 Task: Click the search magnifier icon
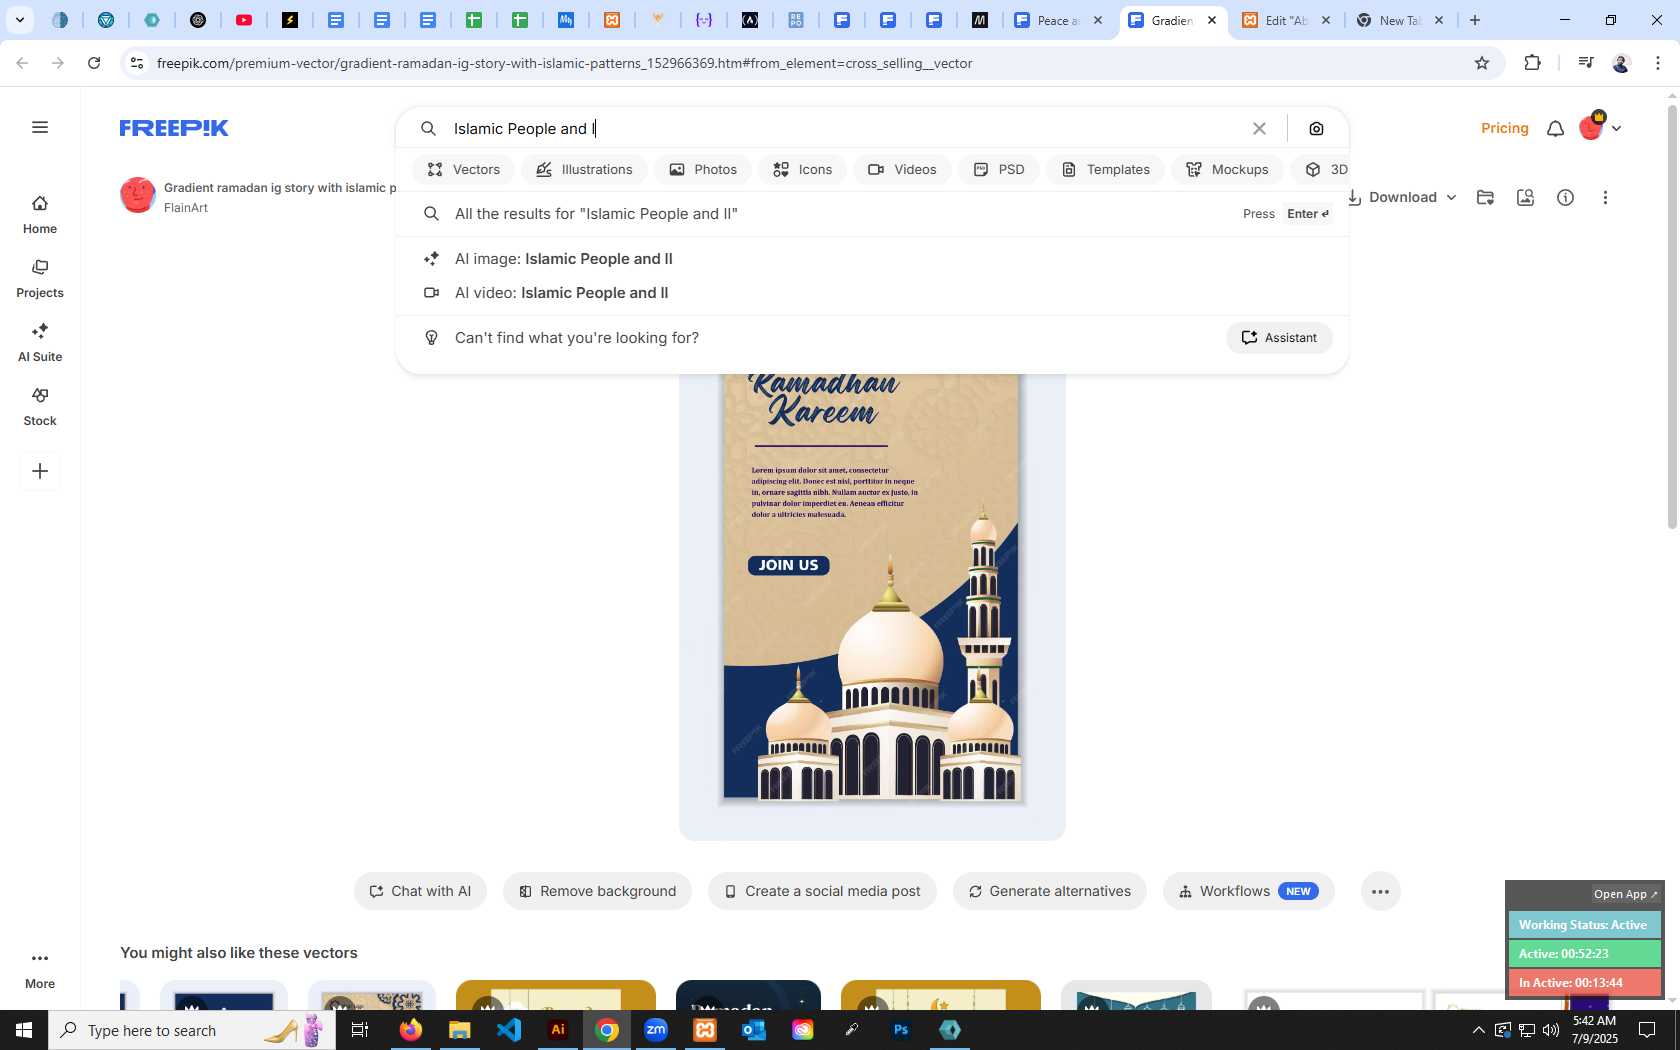pyautogui.click(x=428, y=128)
